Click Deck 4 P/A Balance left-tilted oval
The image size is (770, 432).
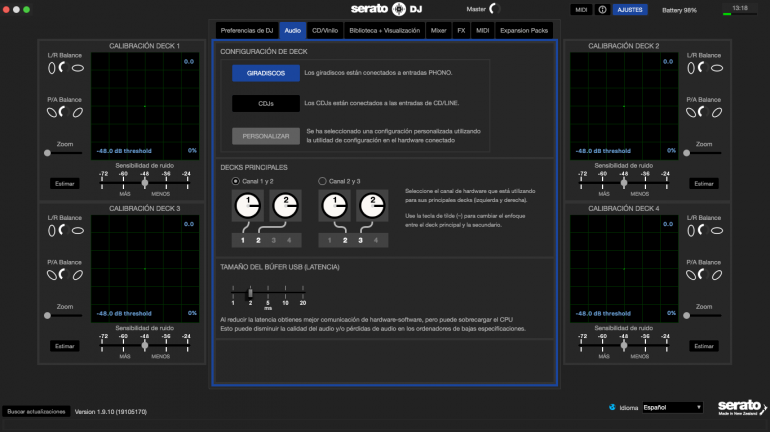pyautogui.click(x=691, y=275)
